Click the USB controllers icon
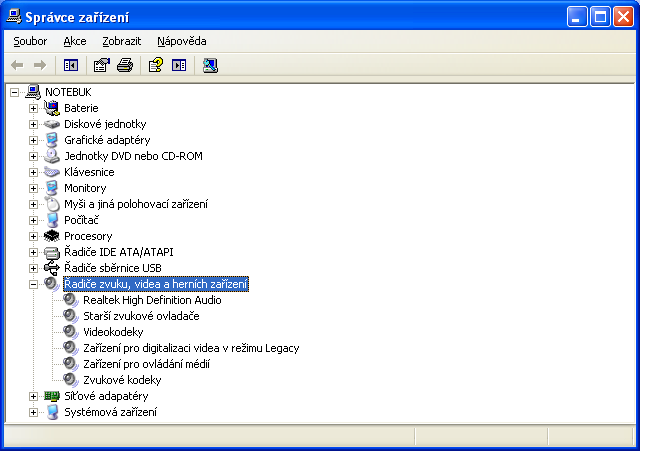650x451 pixels. tap(52, 268)
